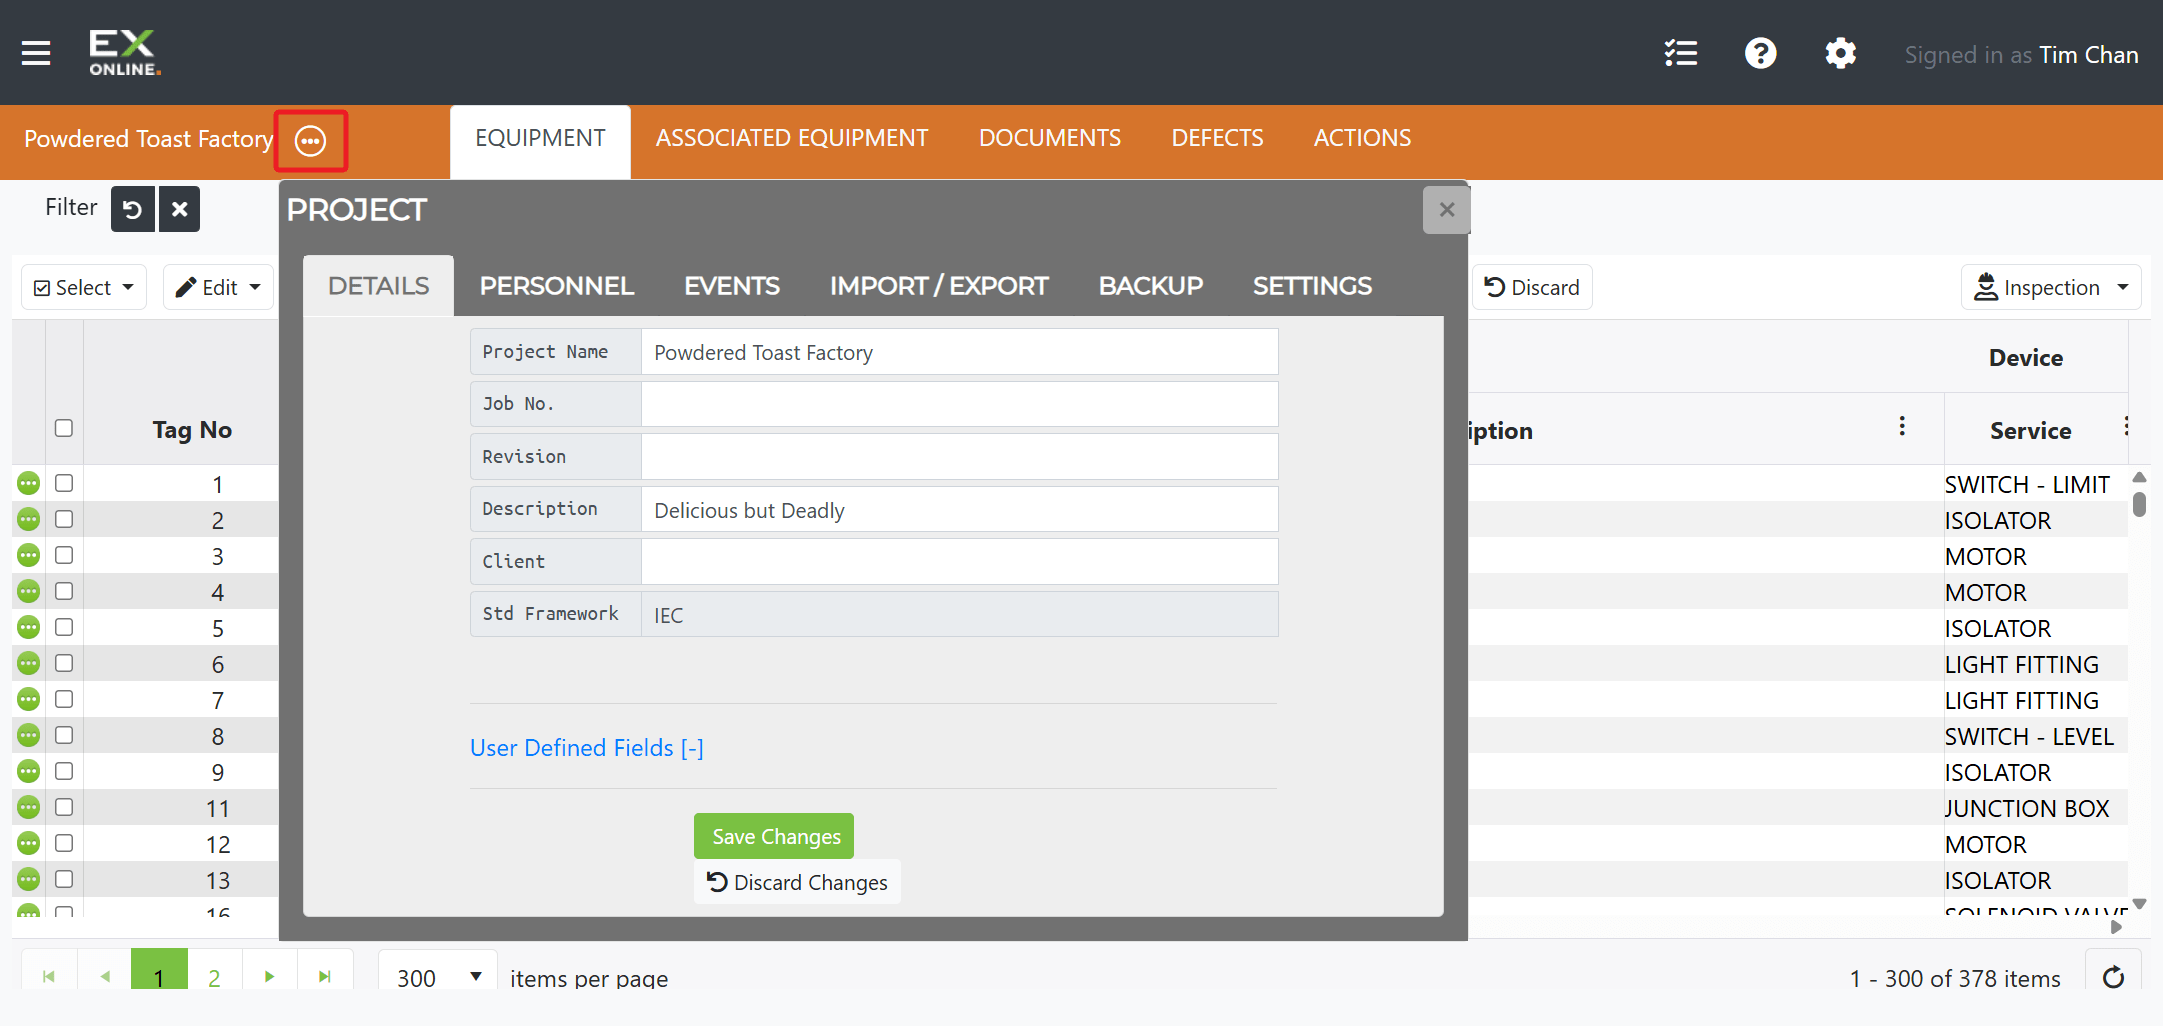Open the green row menu for Tag No 3
This screenshot has height=1026, width=2163.
pos(29,556)
